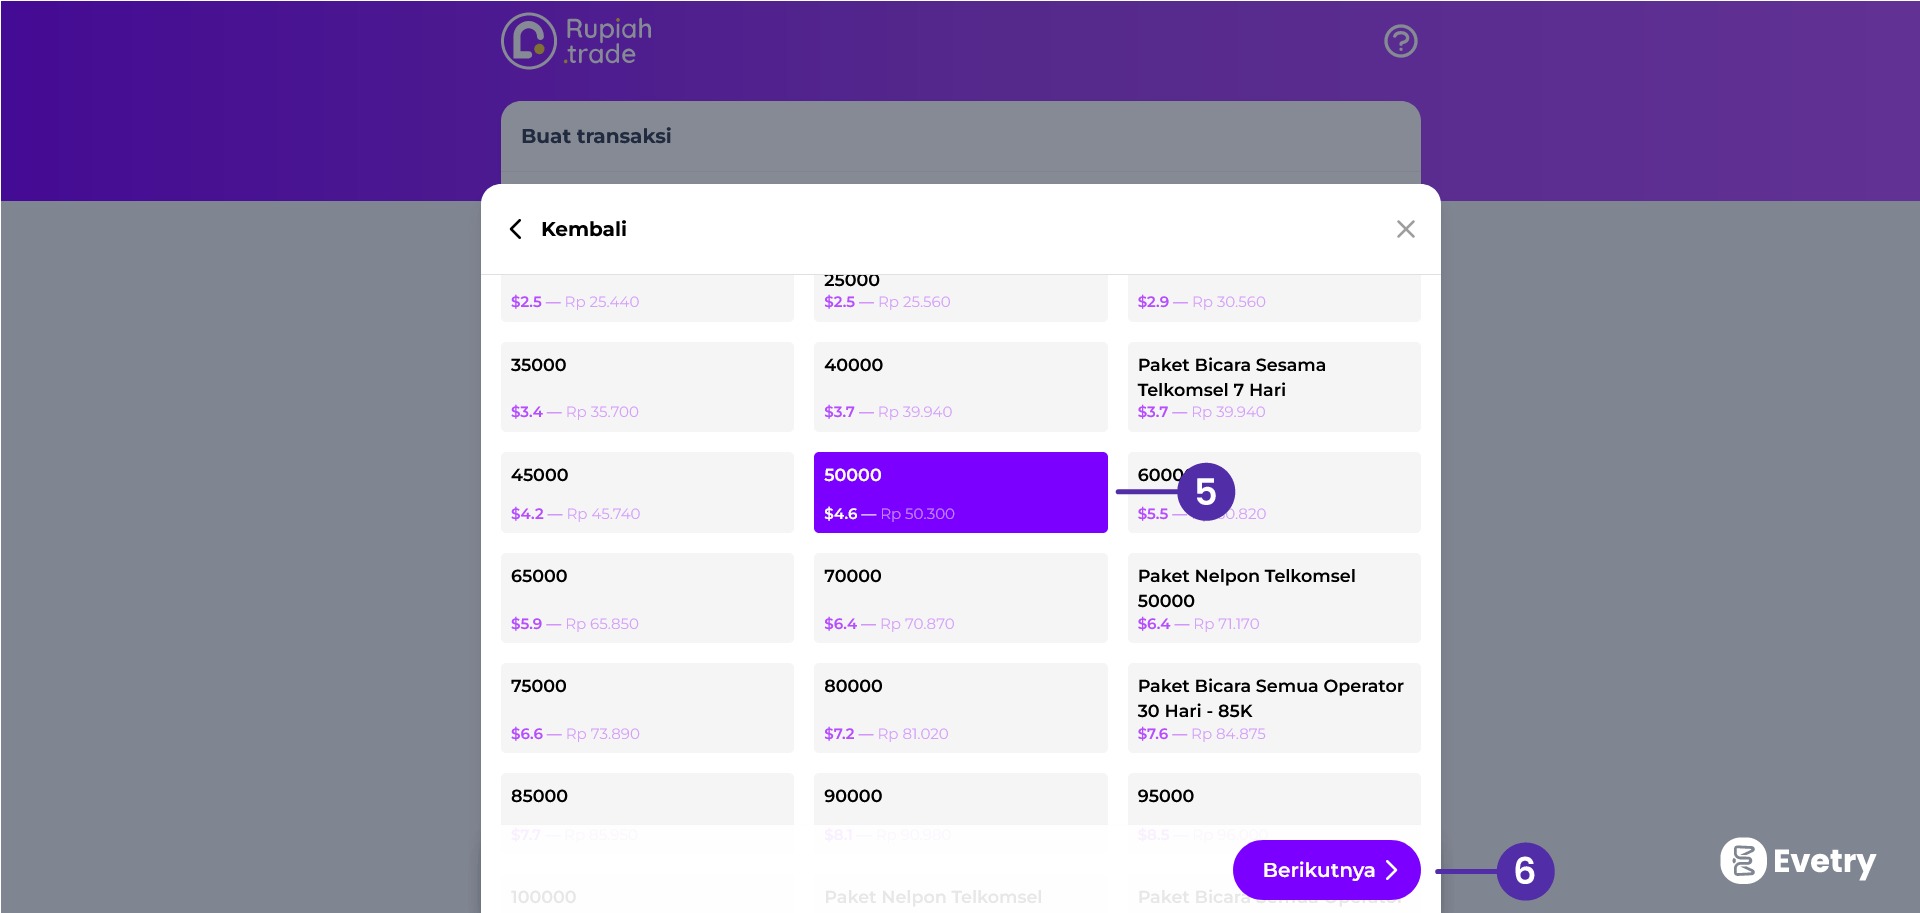This screenshot has height=913, width=1920.
Task: Choose Paket Nelpon Telkomsel 50000
Action: pos(1273,598)
